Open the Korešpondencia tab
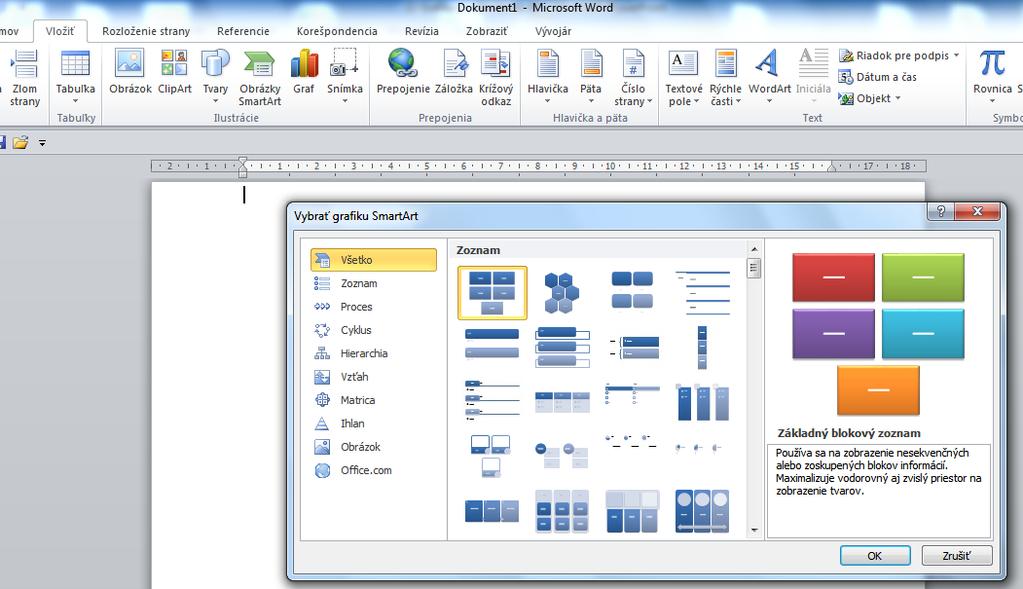 coord(337,31)
